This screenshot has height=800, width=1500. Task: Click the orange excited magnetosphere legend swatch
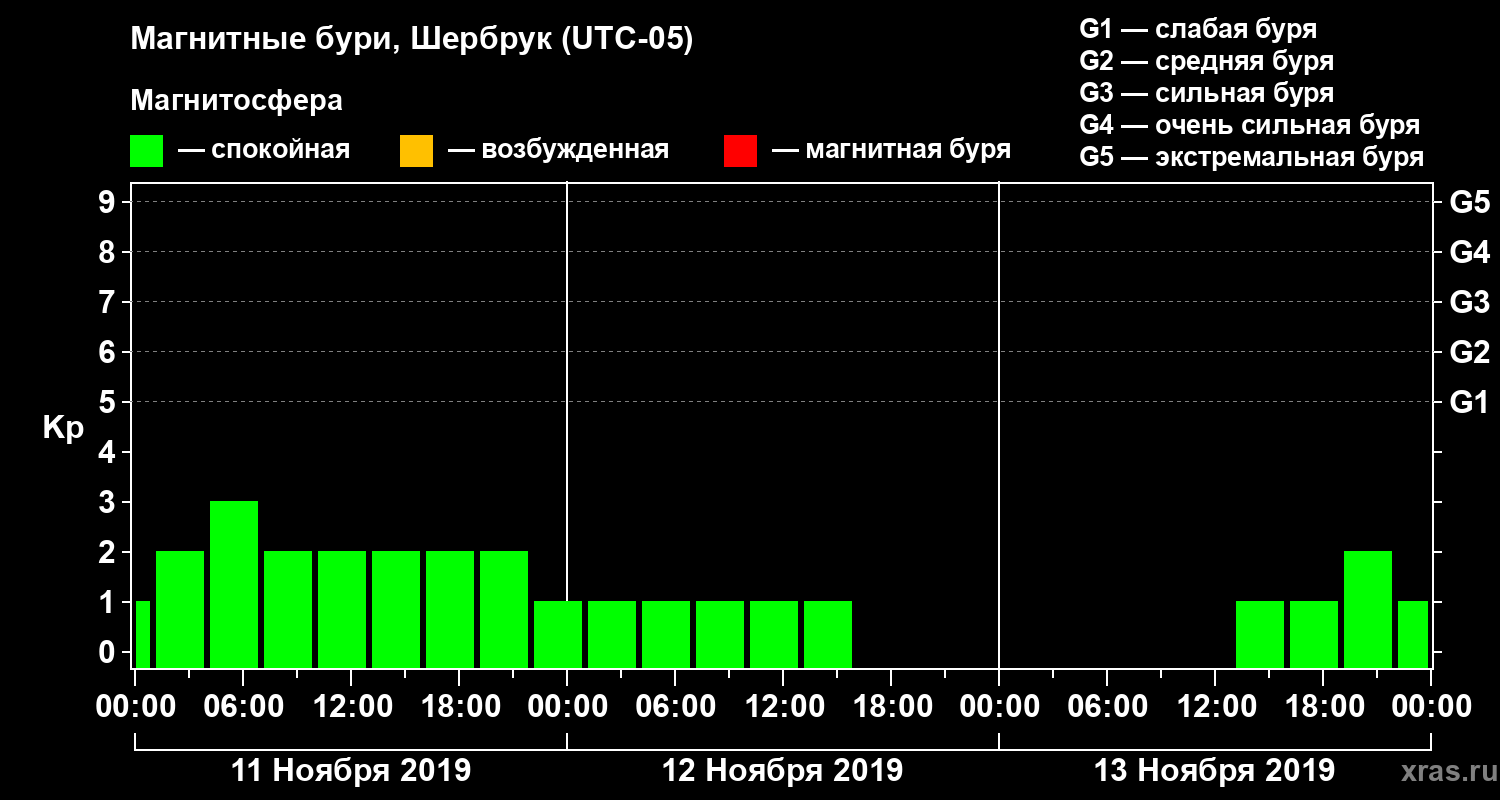pos(416,151)
